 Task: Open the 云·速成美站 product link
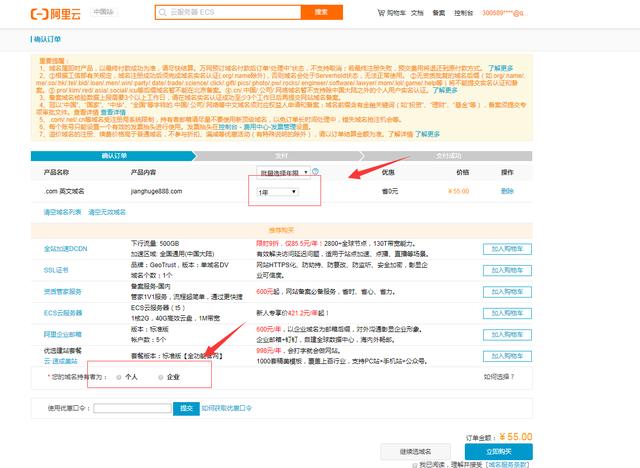[60, 361]
